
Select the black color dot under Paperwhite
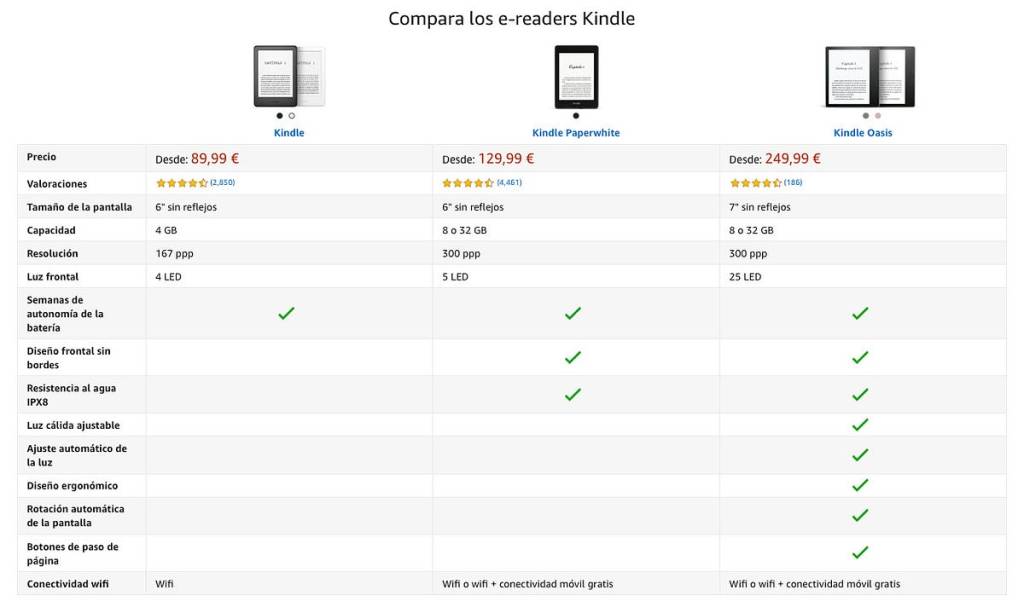point(576,116)
